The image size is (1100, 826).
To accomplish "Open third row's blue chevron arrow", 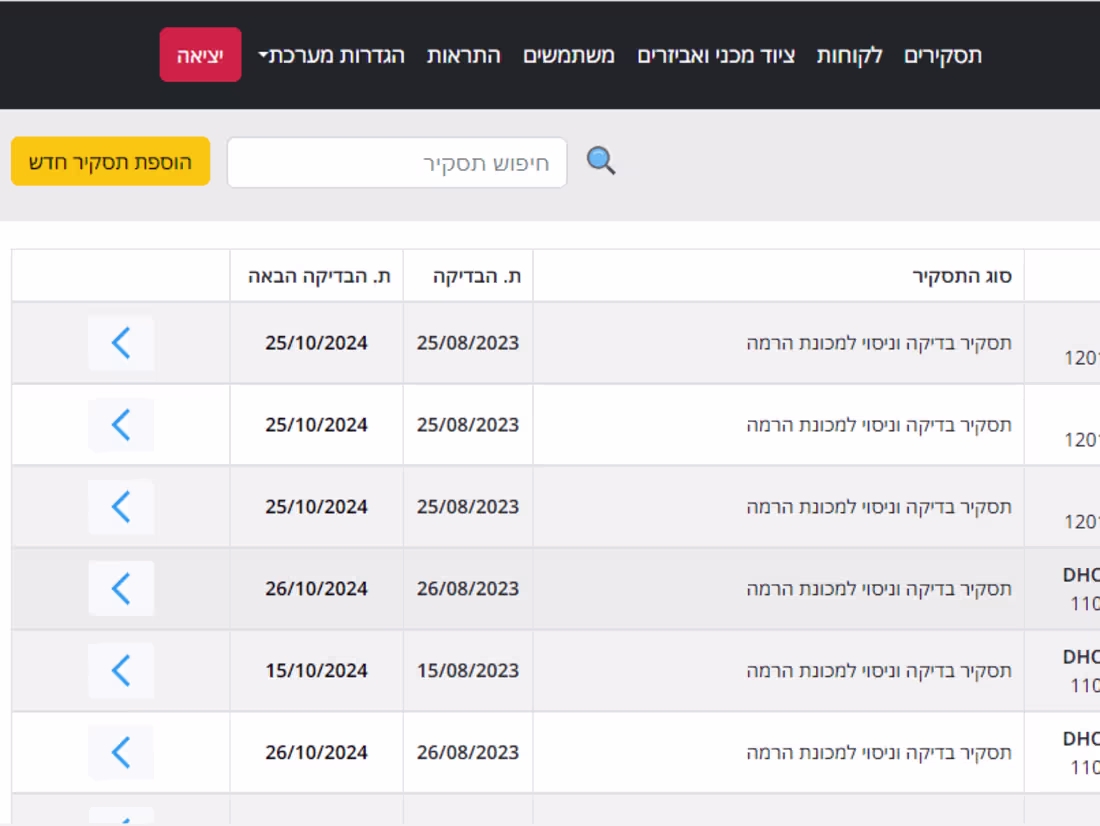I will 121,507.
